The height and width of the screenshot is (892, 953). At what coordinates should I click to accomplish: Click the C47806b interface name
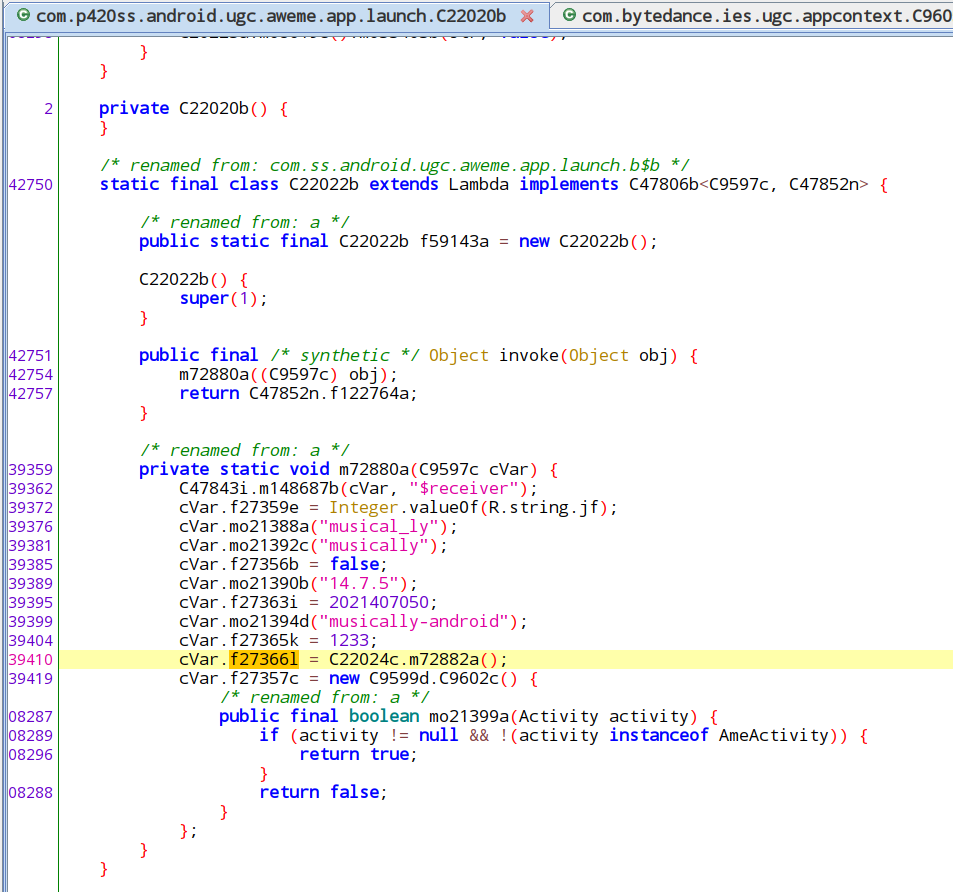pyautogui.click(x=663, y=185)
